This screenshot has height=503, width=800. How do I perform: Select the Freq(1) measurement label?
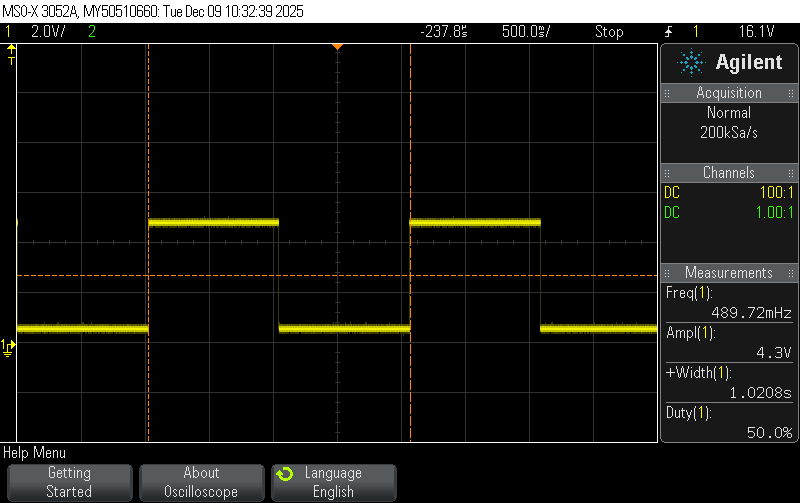point(689,293)
